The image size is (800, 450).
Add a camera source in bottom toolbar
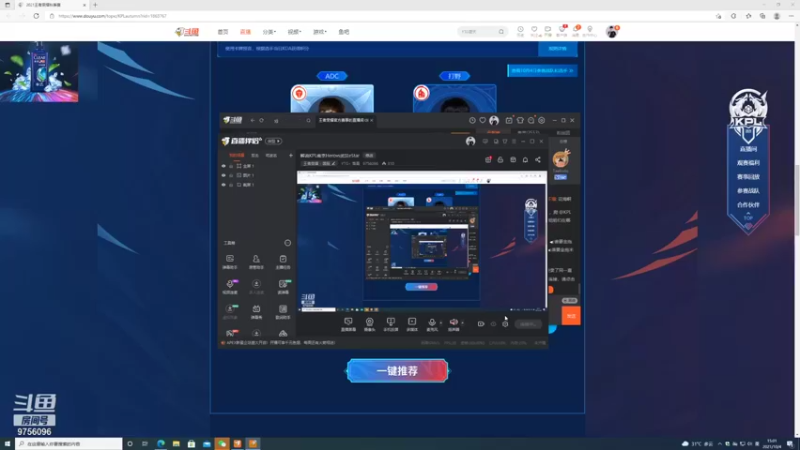369,324
